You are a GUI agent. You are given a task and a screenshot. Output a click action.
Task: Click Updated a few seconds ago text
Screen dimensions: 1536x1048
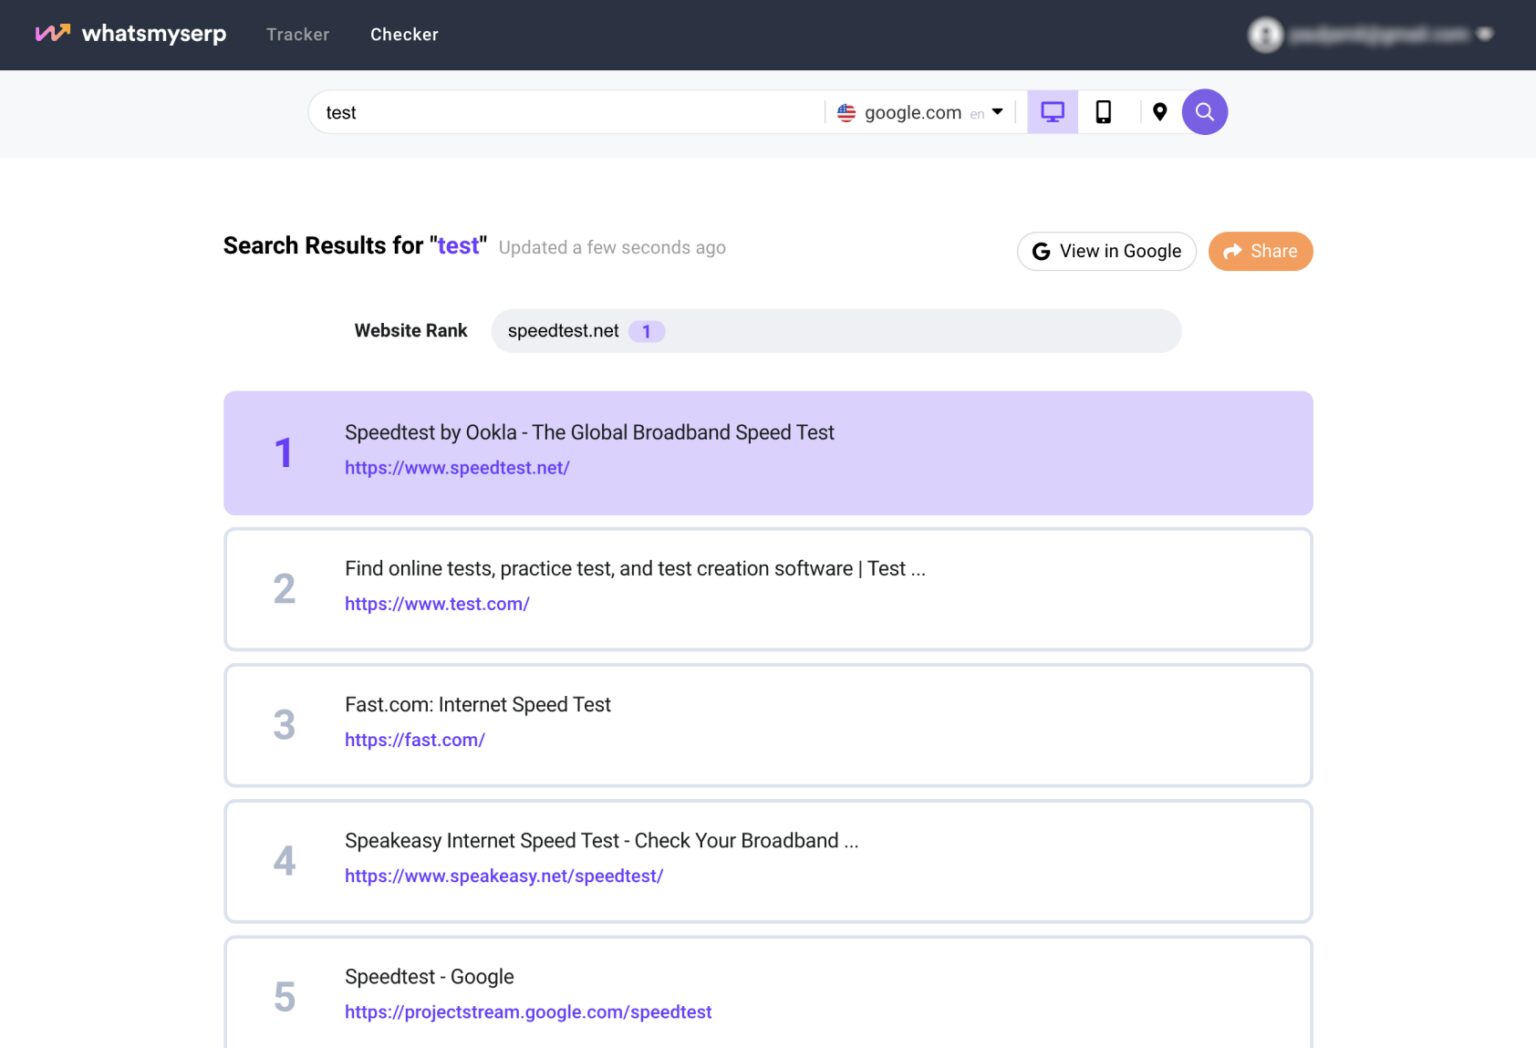(612, 248)
